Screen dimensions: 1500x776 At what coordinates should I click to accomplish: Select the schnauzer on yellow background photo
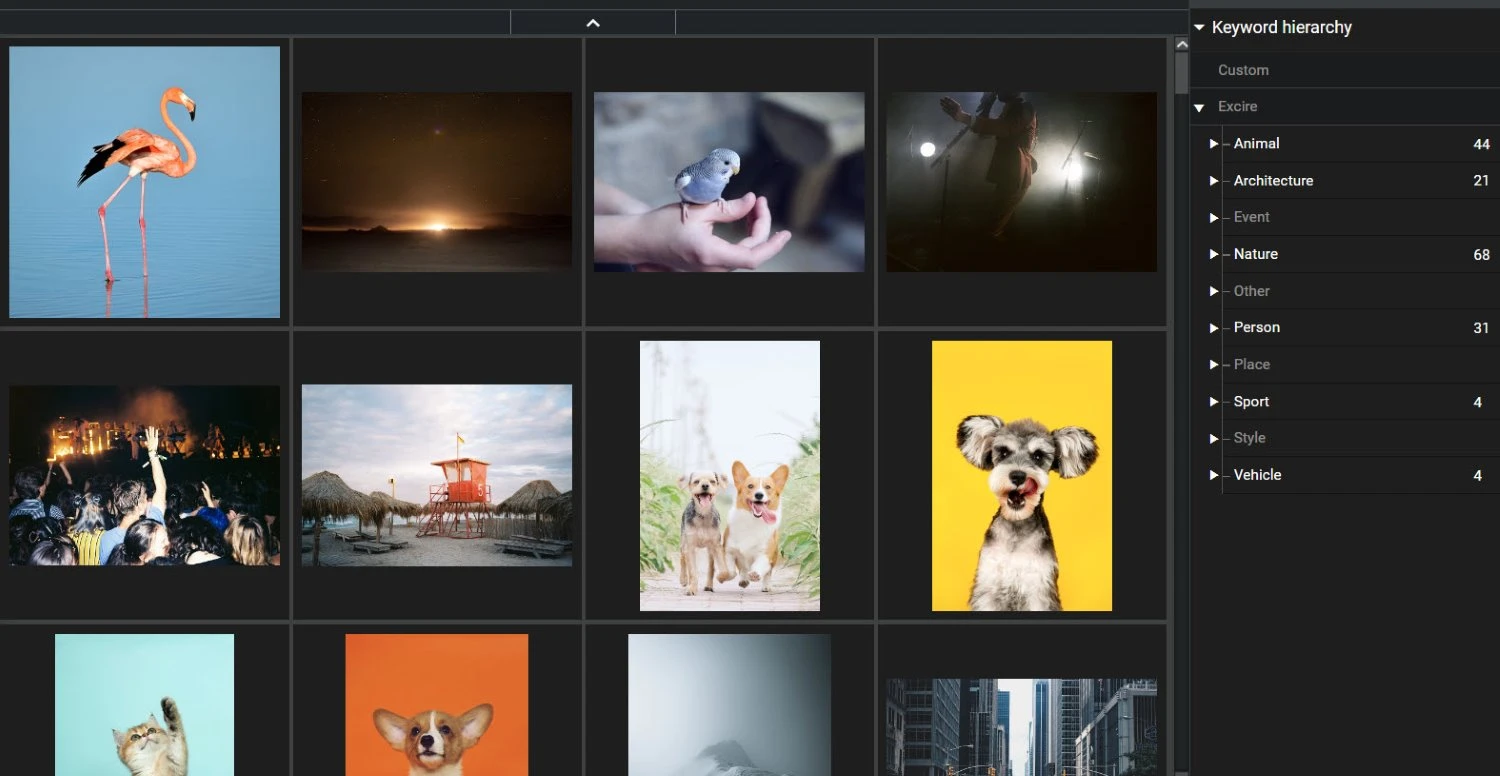click(1021, 475)
